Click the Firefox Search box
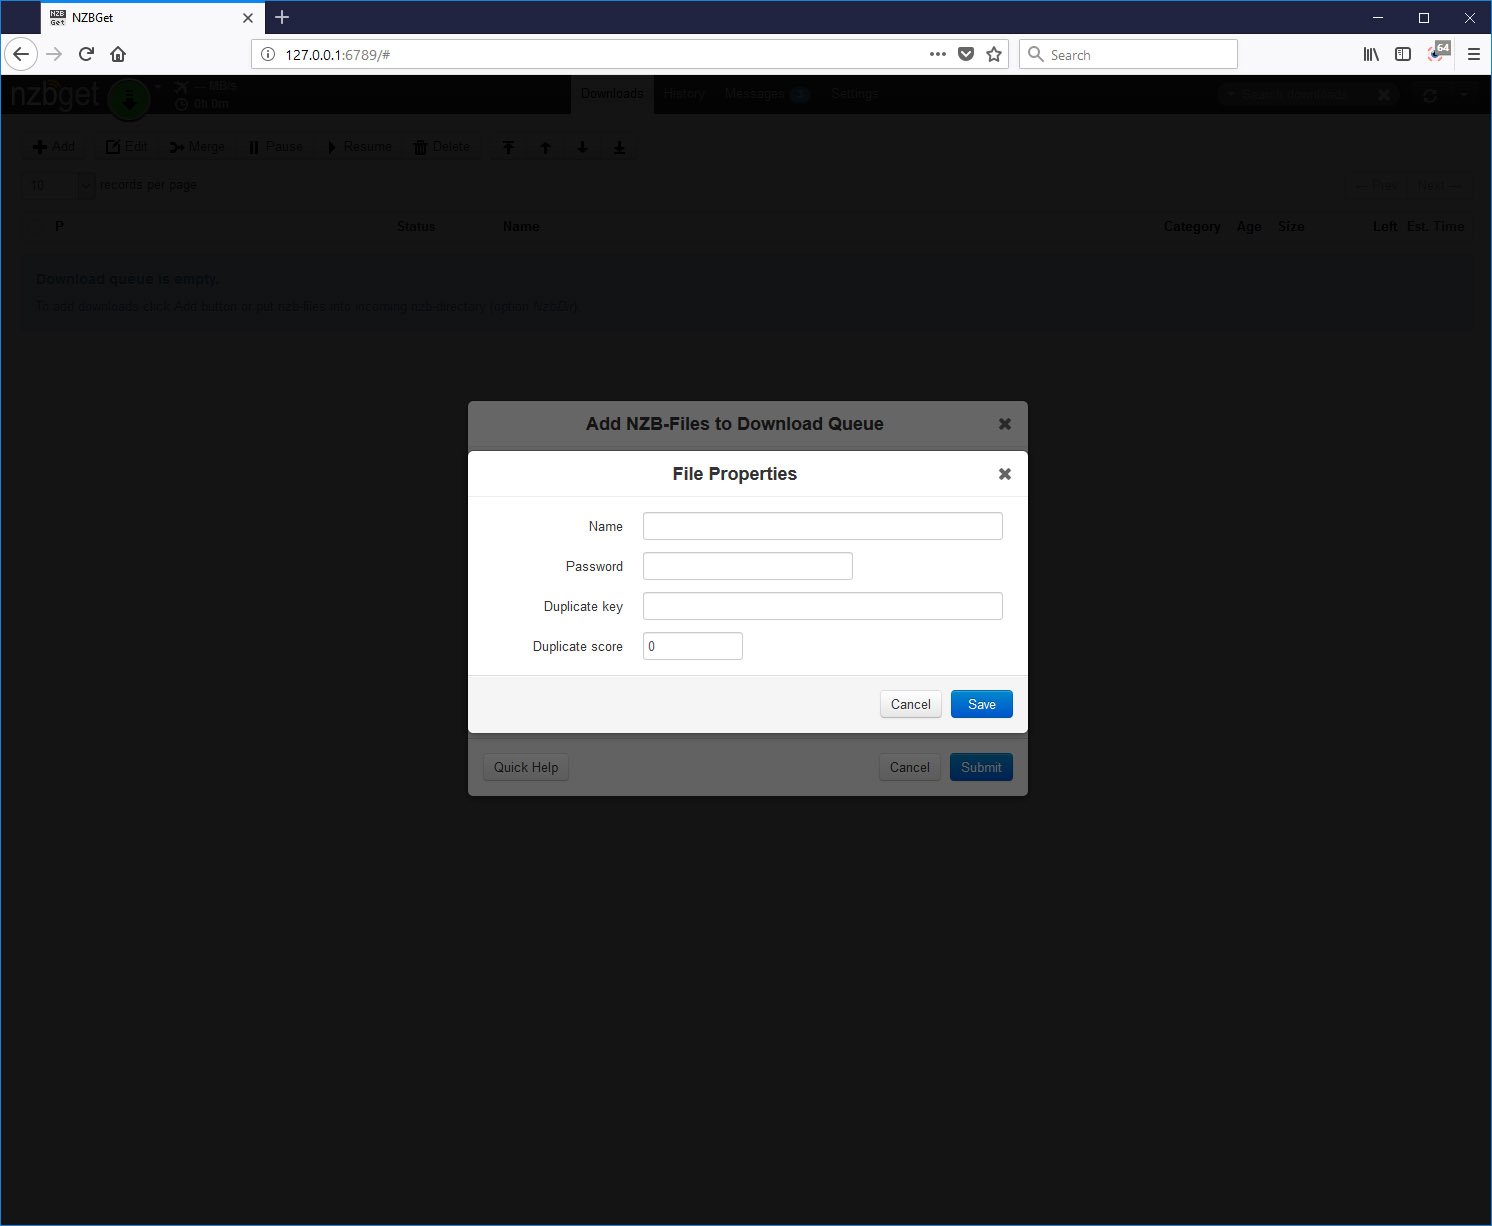Image resolution: width=1492 pixels, height=1226 pixels. (1128, 54)
